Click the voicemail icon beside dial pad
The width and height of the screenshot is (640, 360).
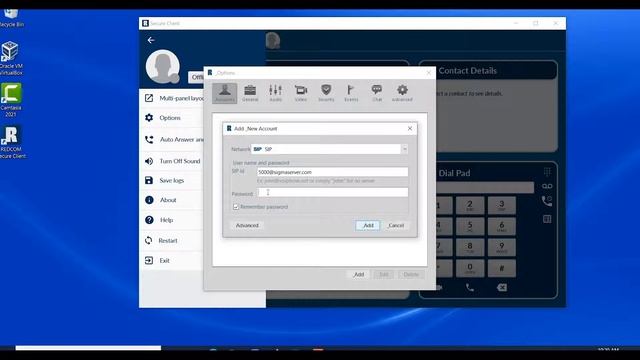pos(547,186)
